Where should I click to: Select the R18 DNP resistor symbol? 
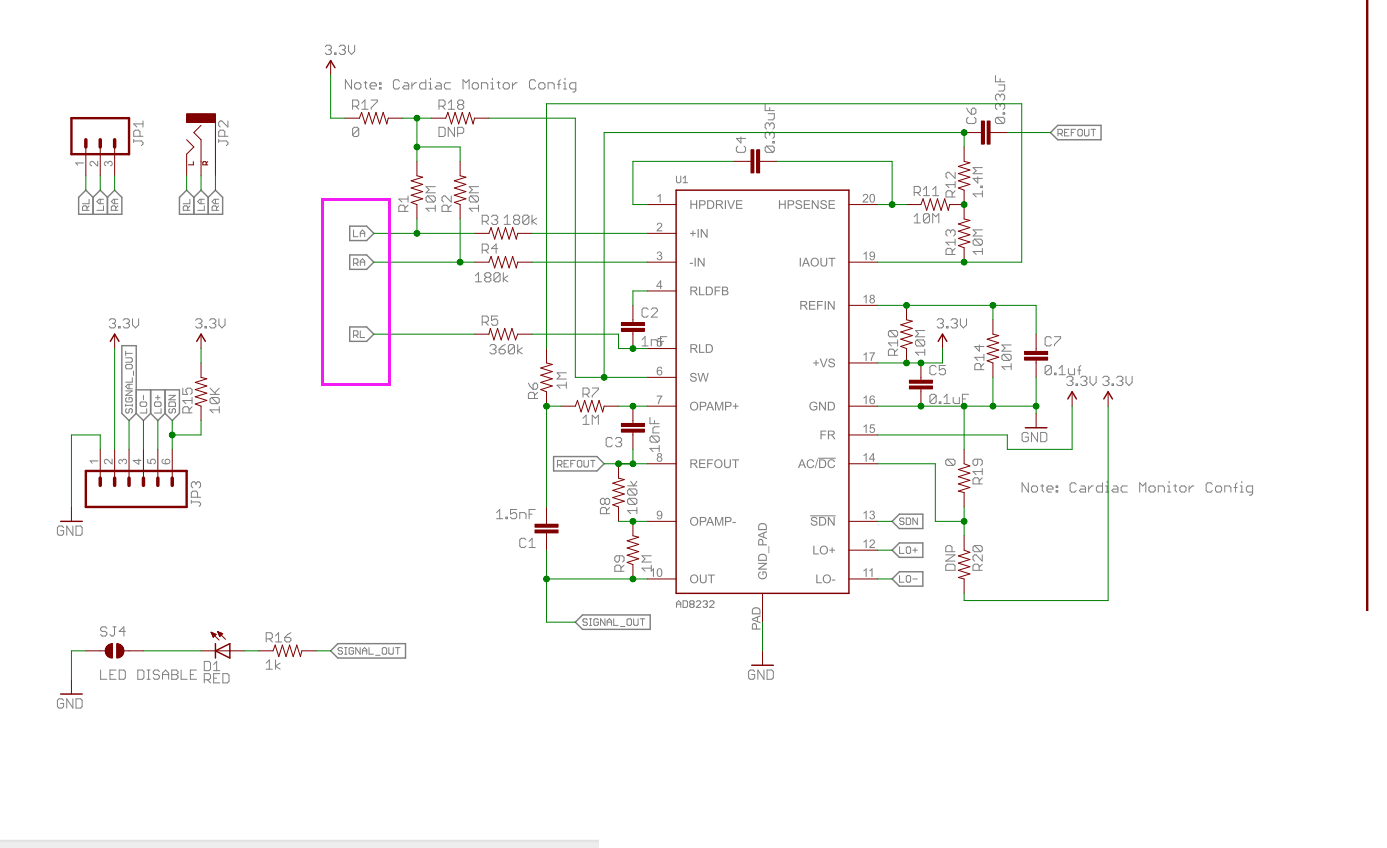pos(460,118)
